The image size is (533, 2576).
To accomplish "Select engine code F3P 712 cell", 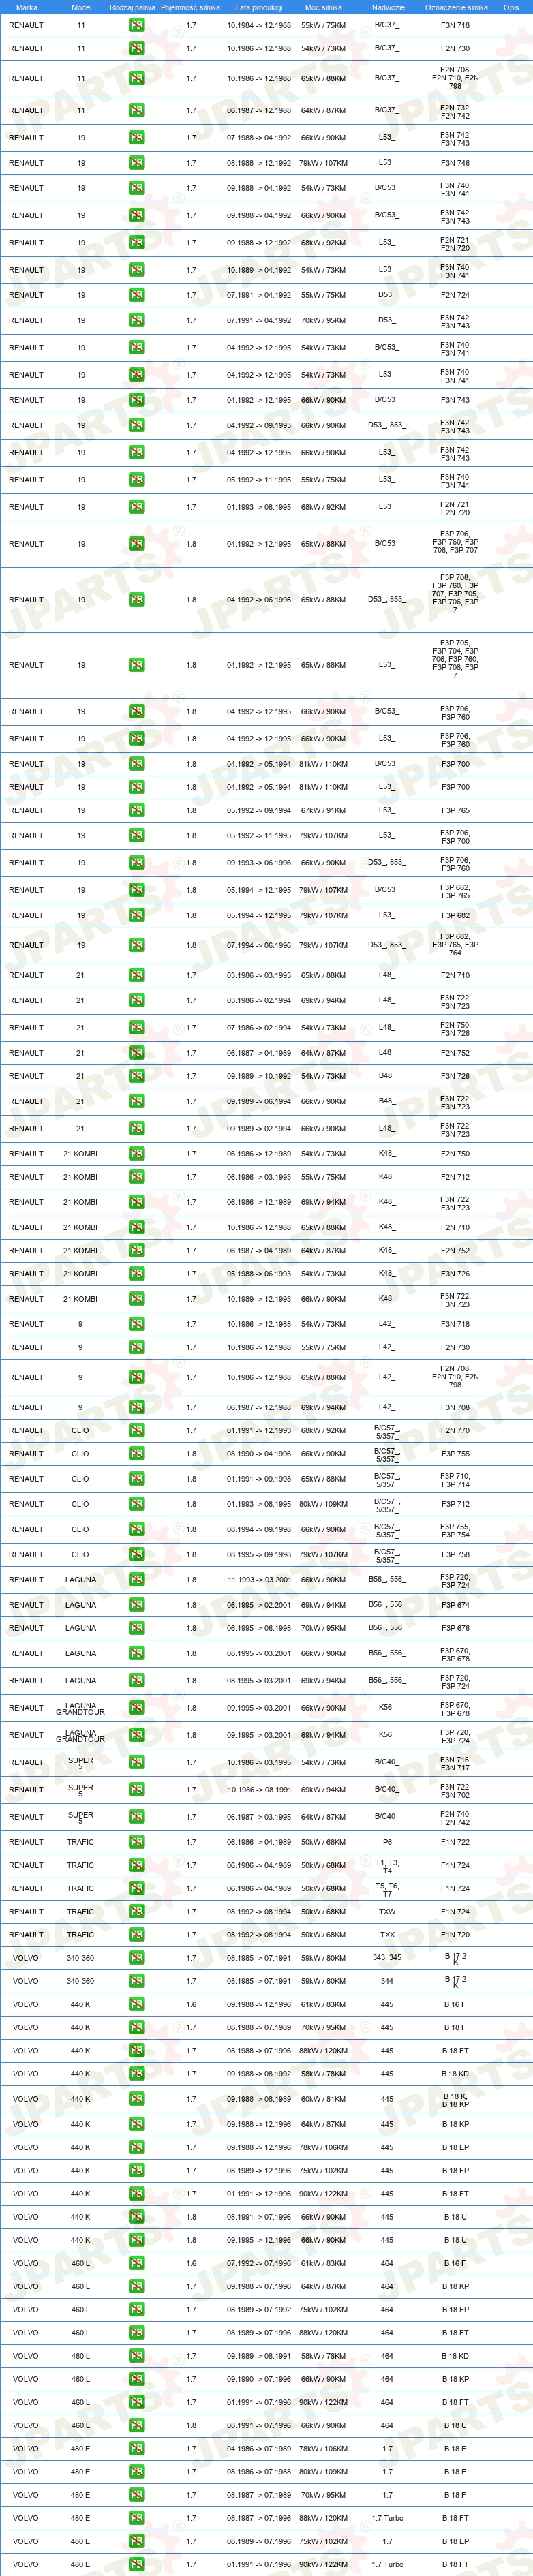I will 455,1504.
